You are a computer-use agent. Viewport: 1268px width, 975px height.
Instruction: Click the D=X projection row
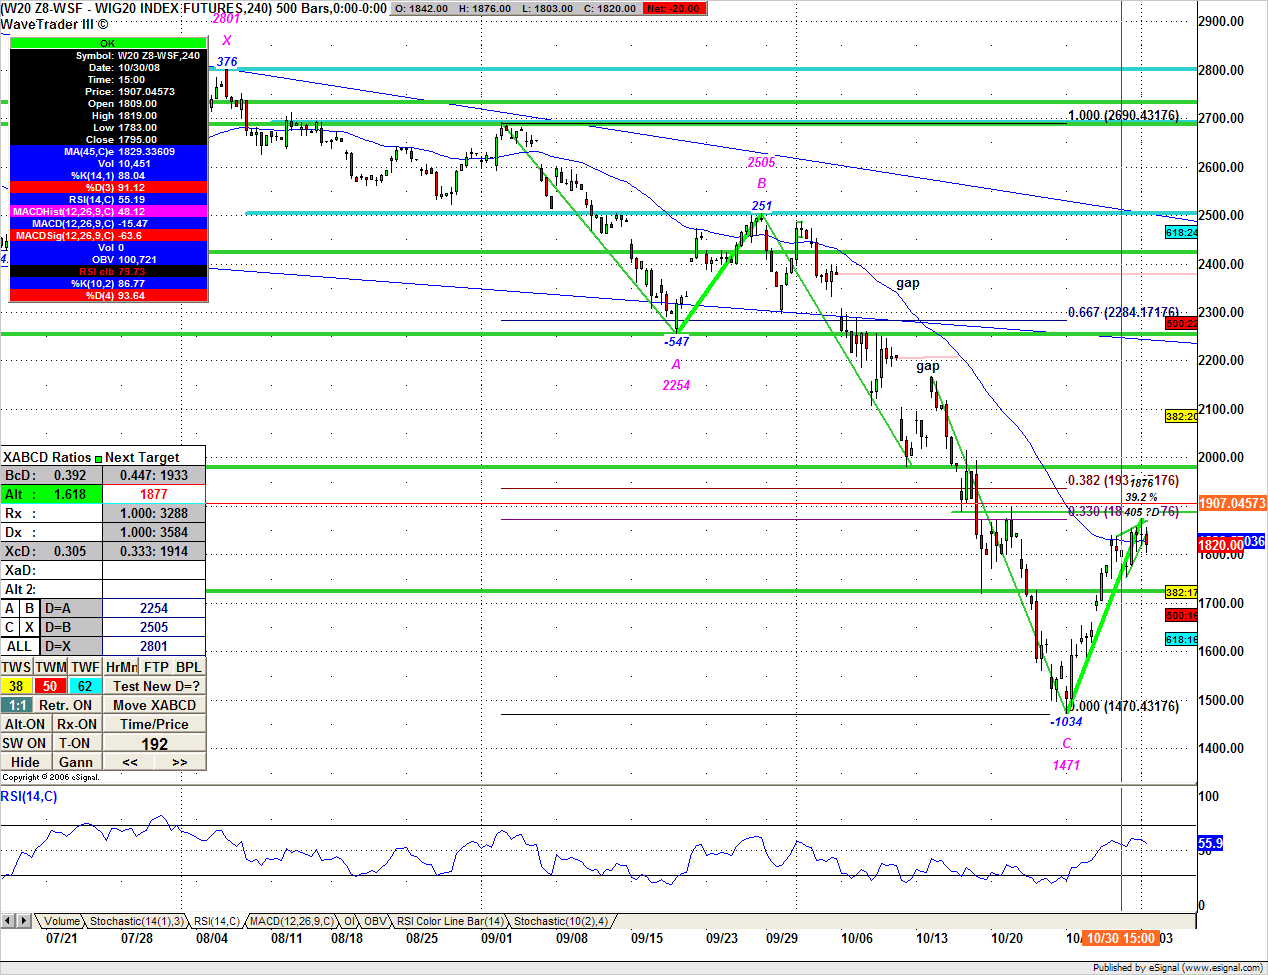click(72, 646)
